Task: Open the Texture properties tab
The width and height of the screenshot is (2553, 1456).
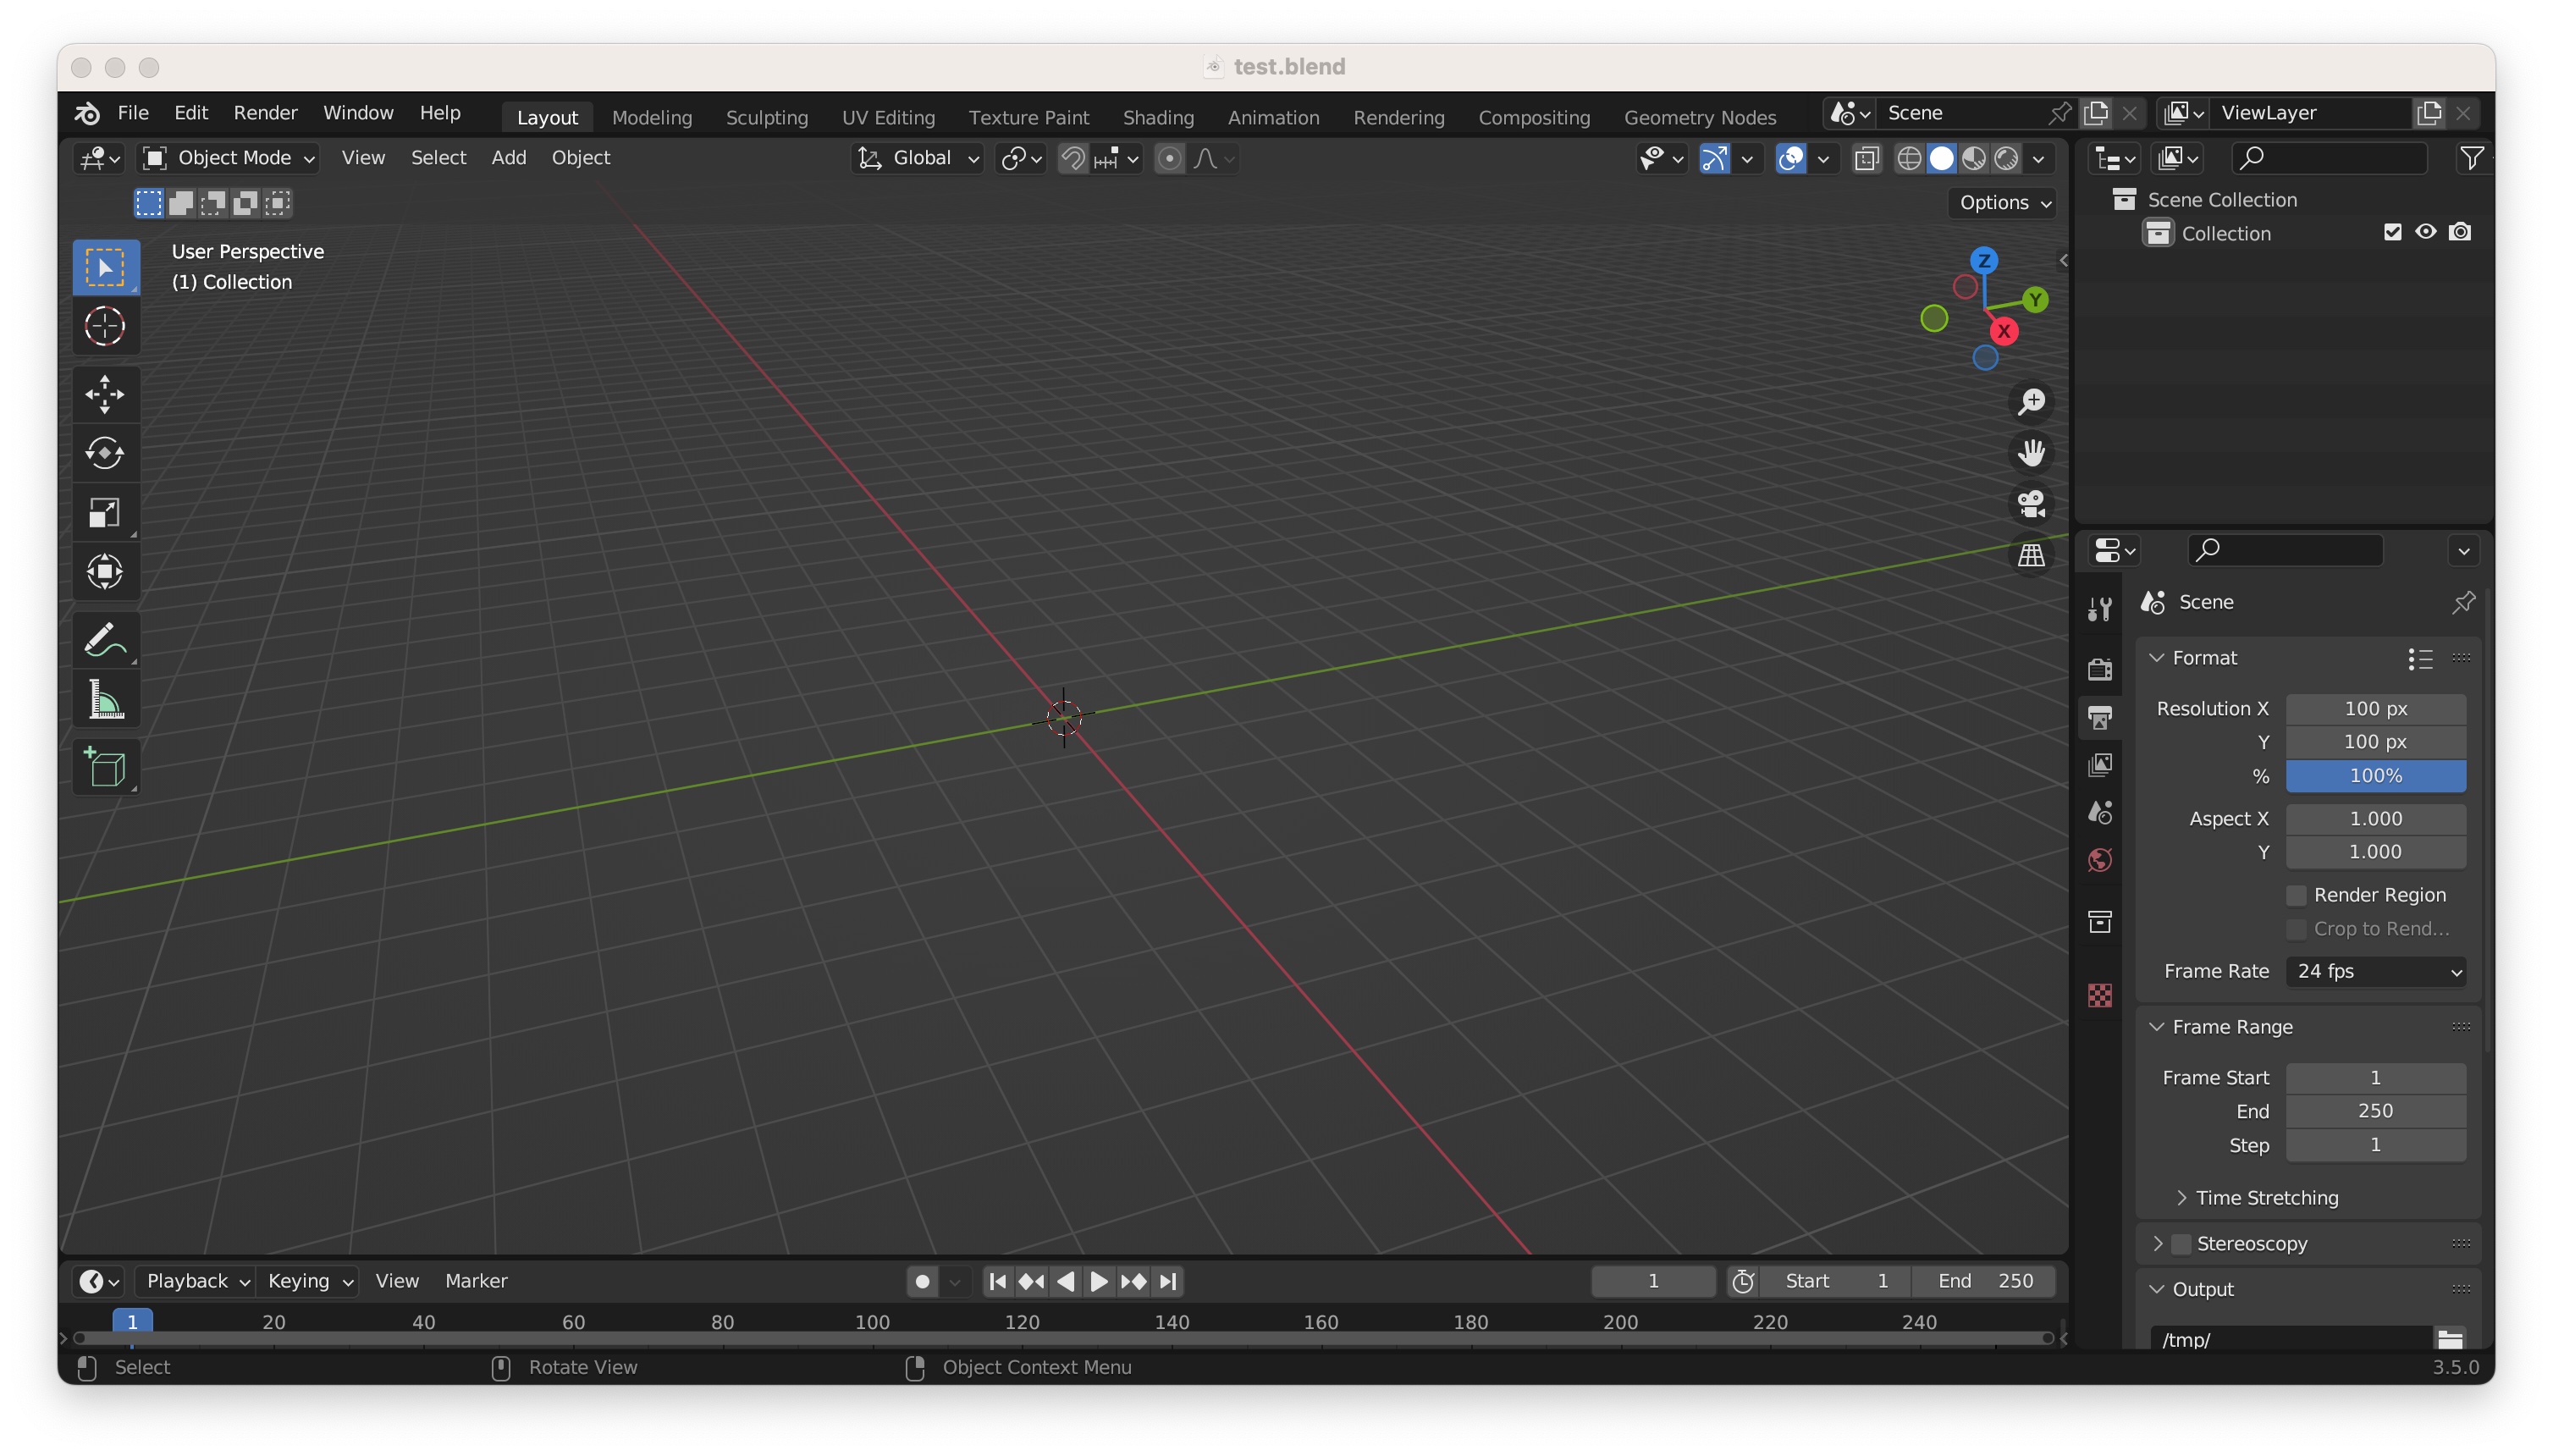Action: [x=2099, y=995]
